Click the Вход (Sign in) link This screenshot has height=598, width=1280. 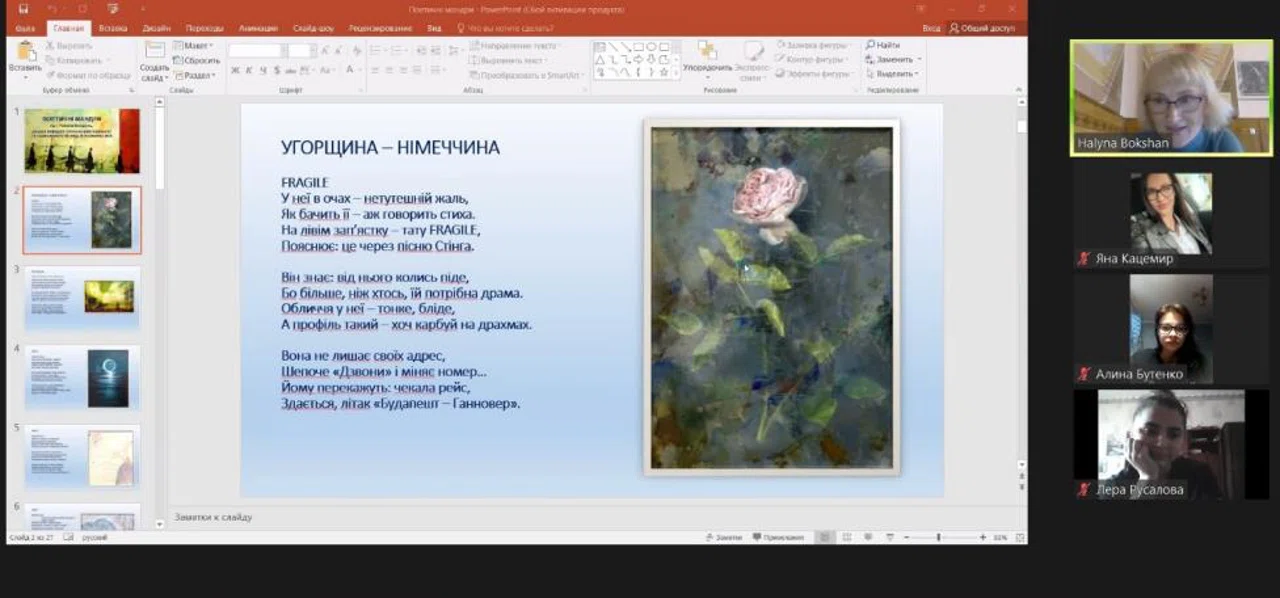[x=931, y=28]
